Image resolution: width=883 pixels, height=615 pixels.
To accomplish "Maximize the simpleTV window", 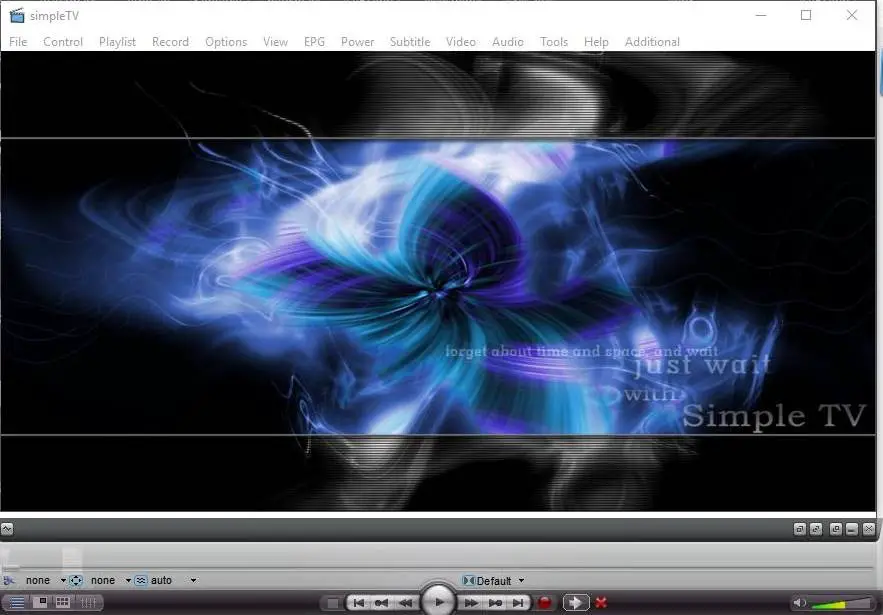I will coord(806,15).
